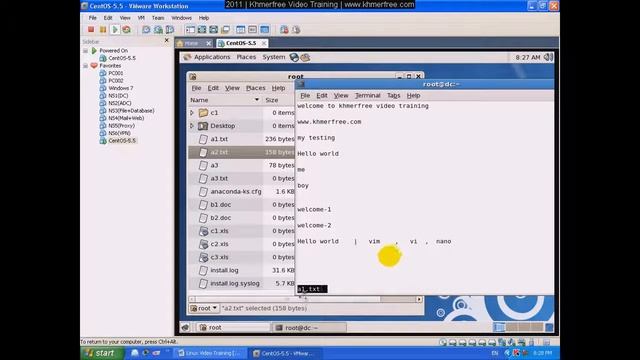
Task: Open file manager View menu
Action: (232, 88)
